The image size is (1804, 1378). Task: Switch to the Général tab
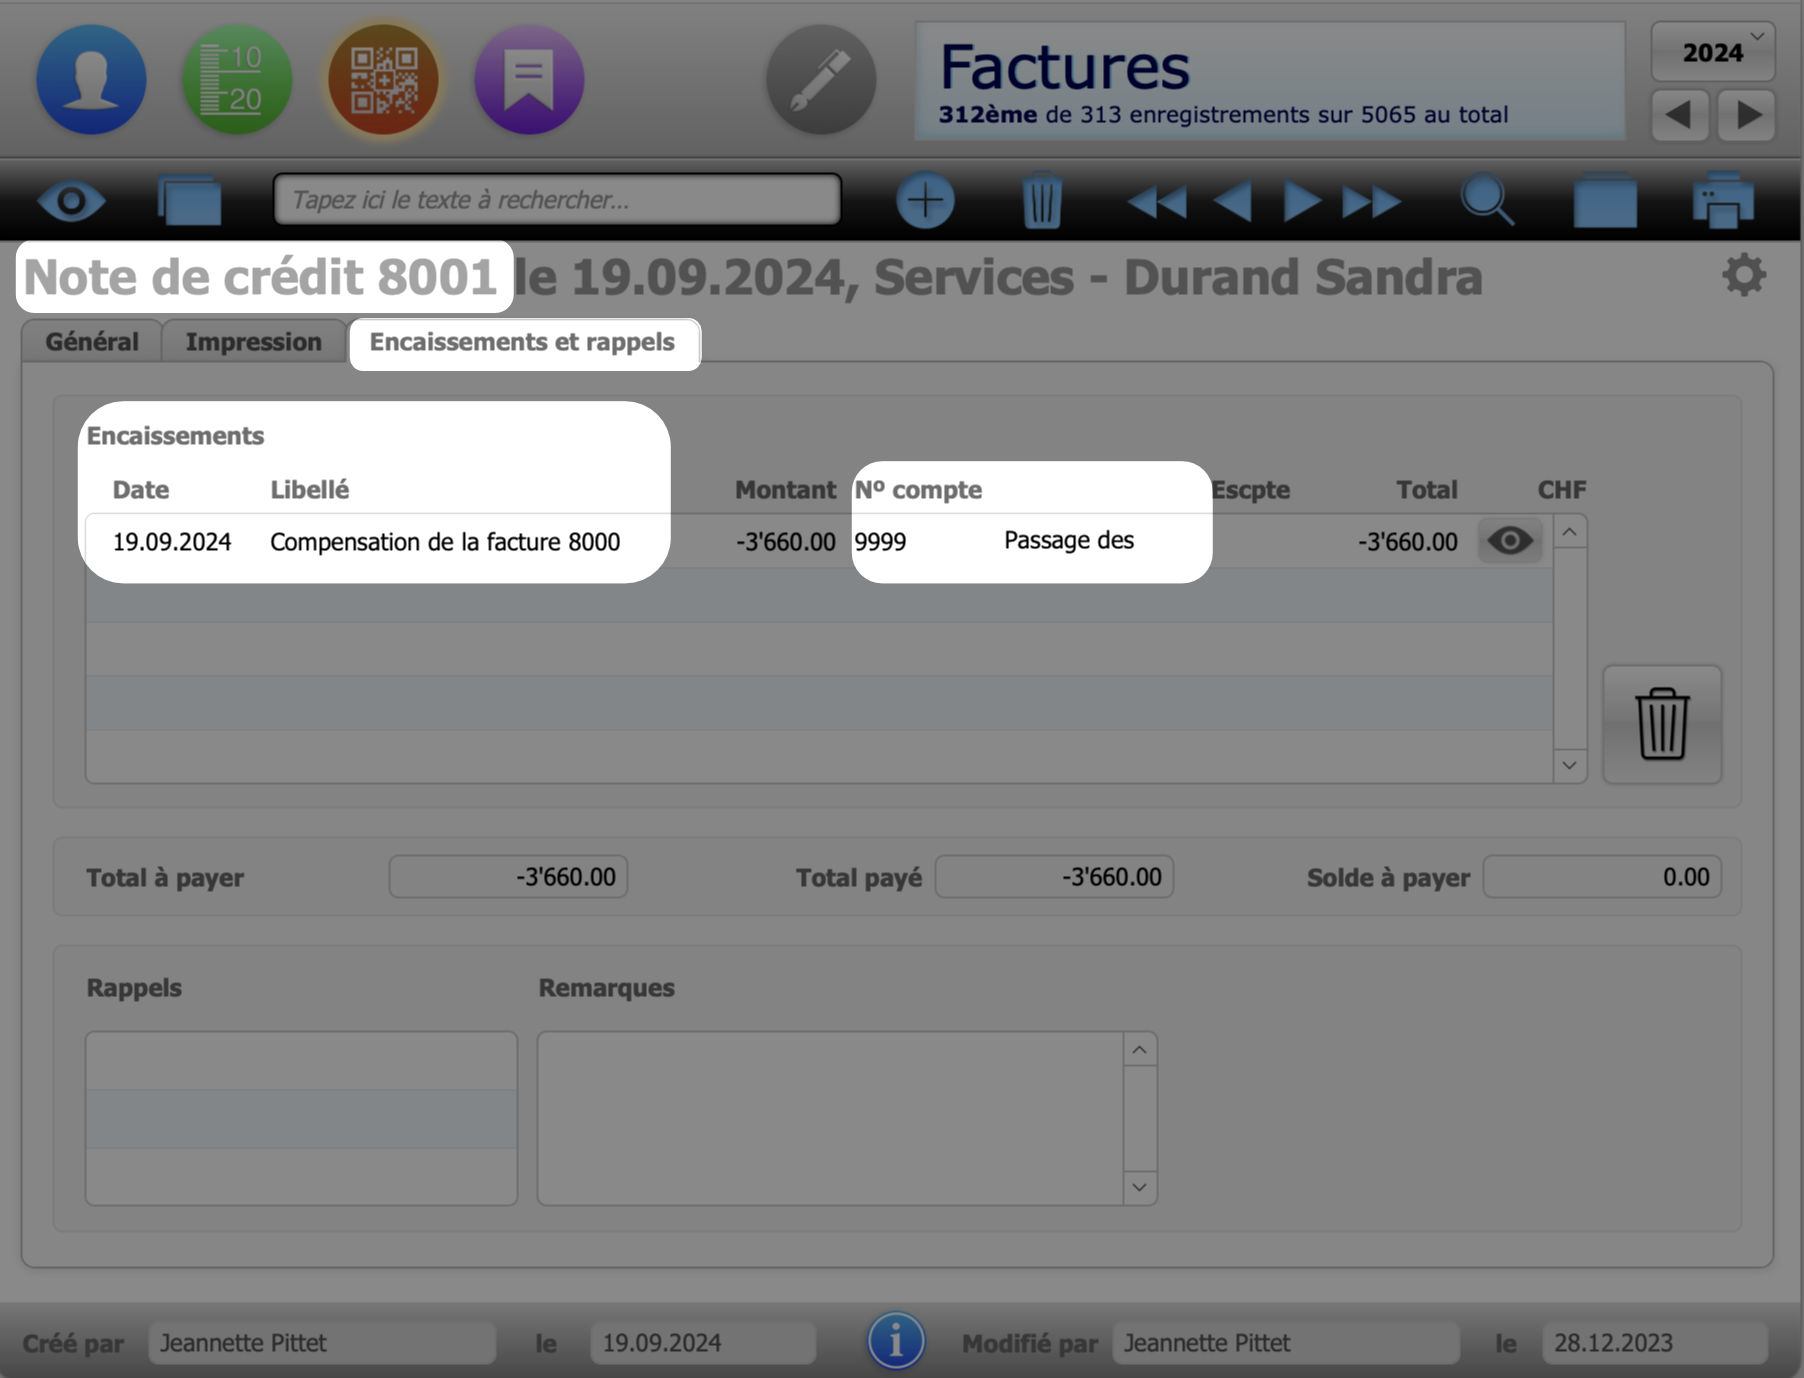pos(92,342)
